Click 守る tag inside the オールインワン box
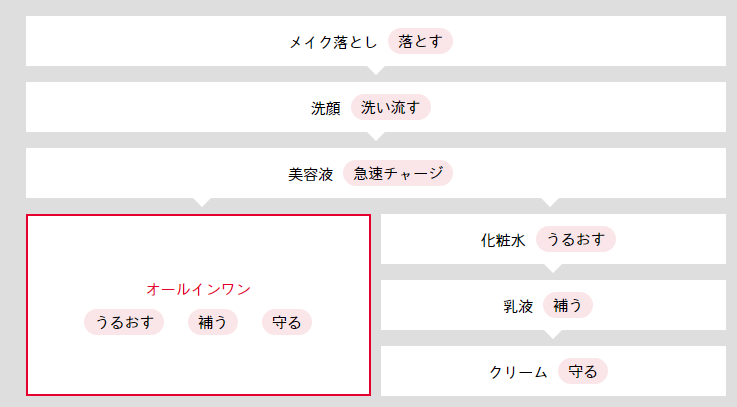The image size is (737, 407). click(287, 322)
